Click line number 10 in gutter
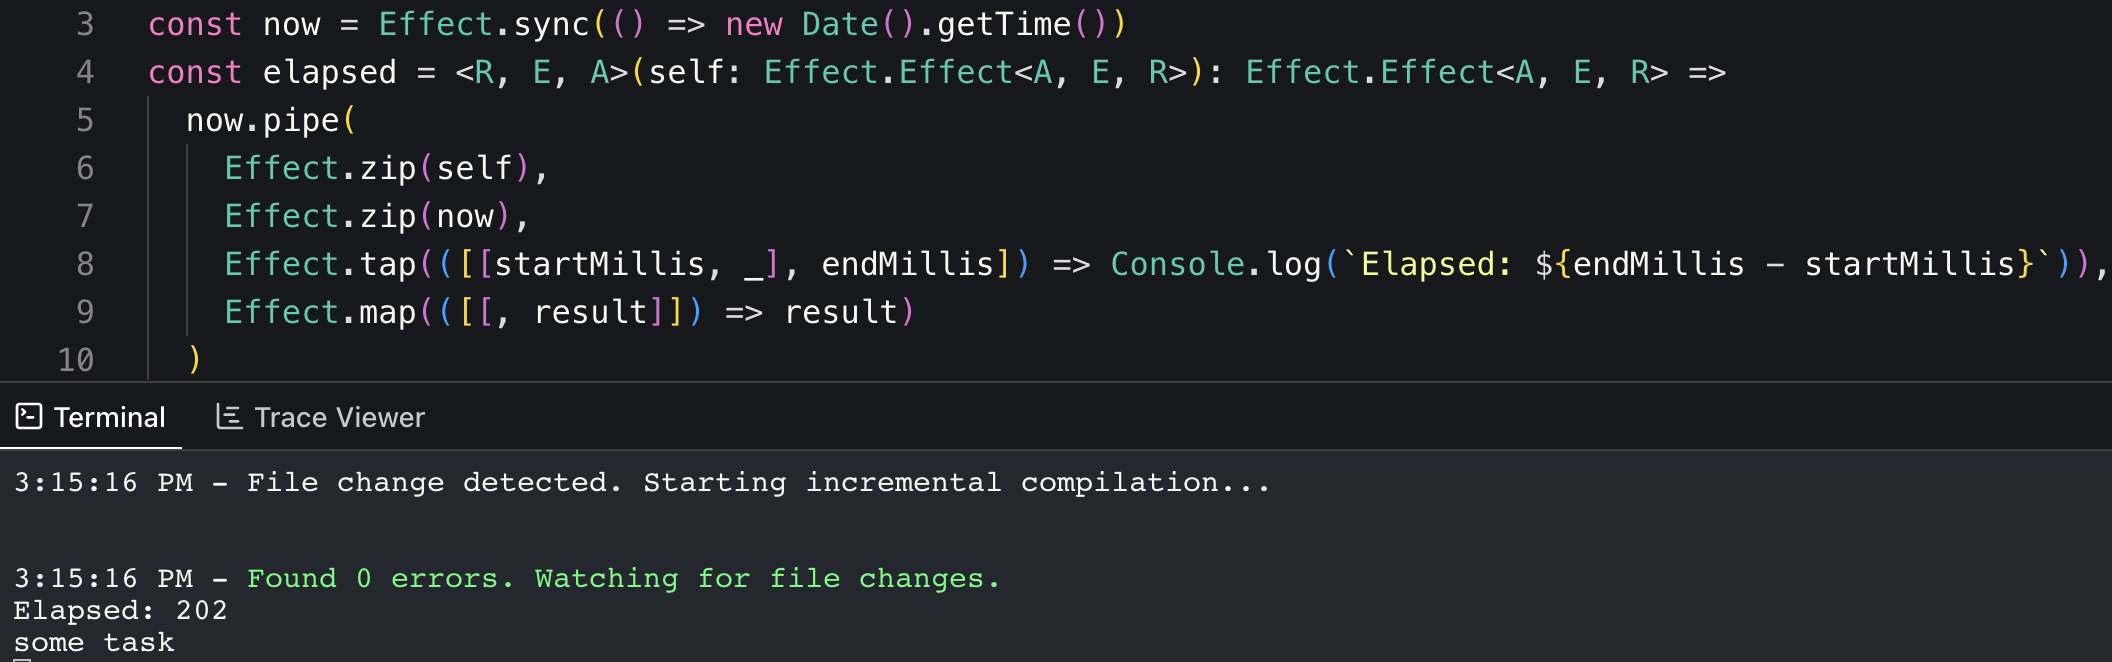 [76, 360]
